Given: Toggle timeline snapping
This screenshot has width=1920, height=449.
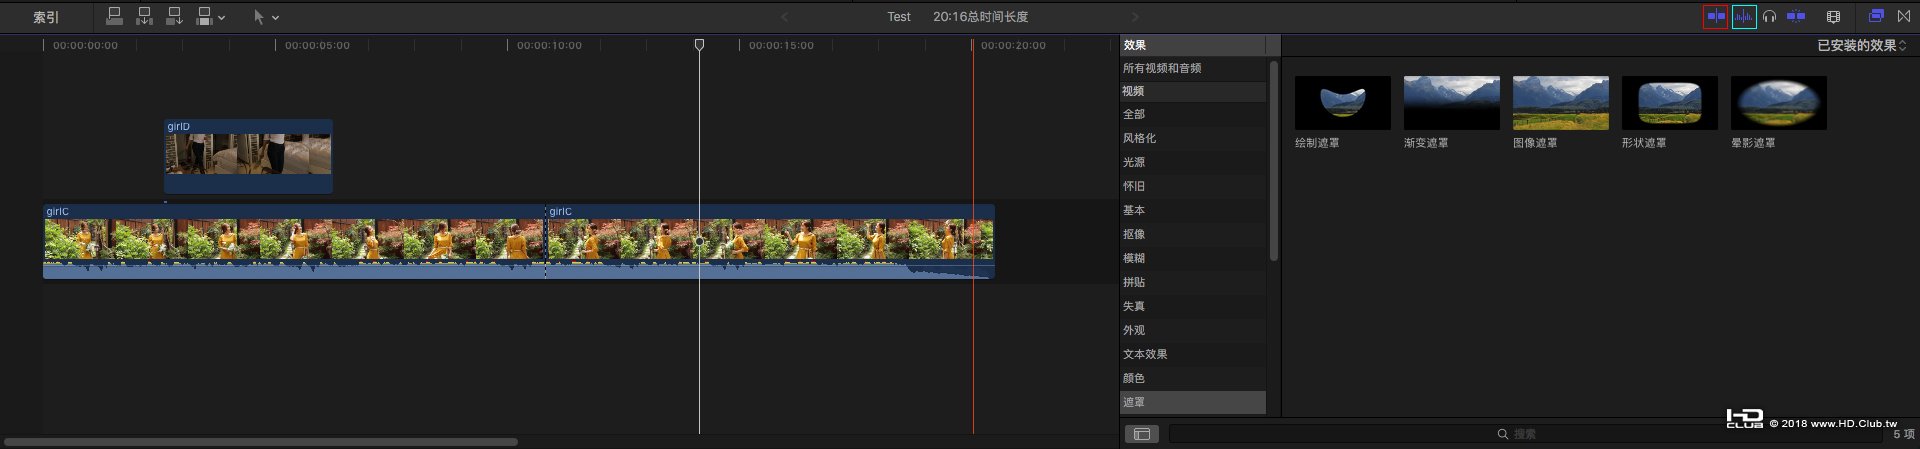Looking at the screenshot, I should (1796, 17).
